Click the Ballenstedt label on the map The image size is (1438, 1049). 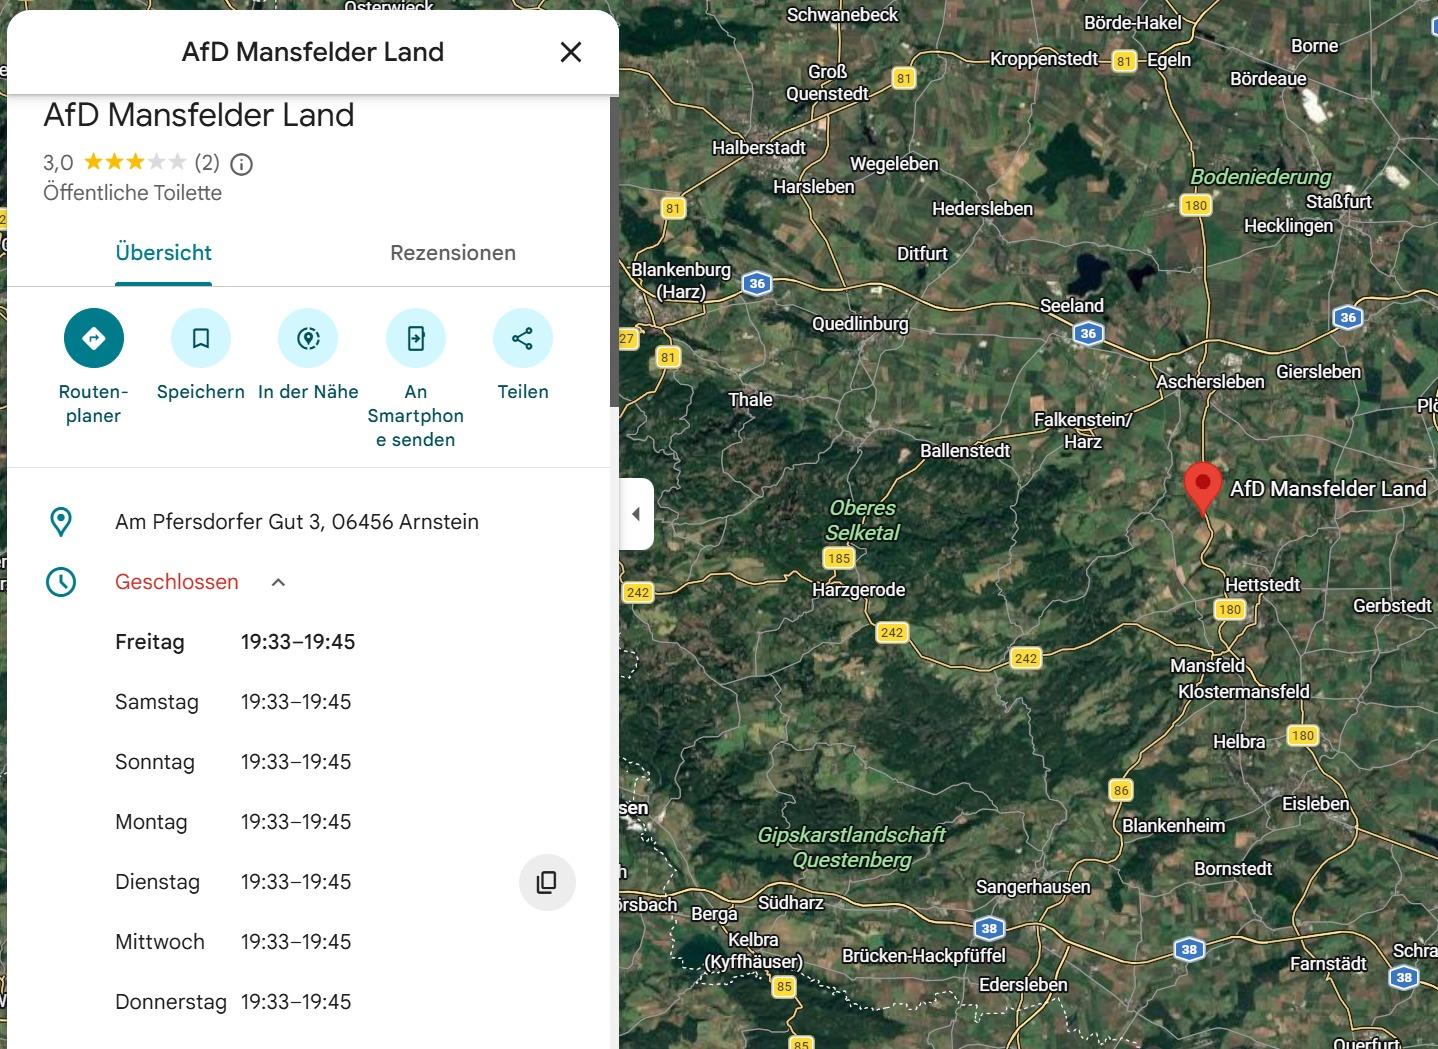coord(965,451)
